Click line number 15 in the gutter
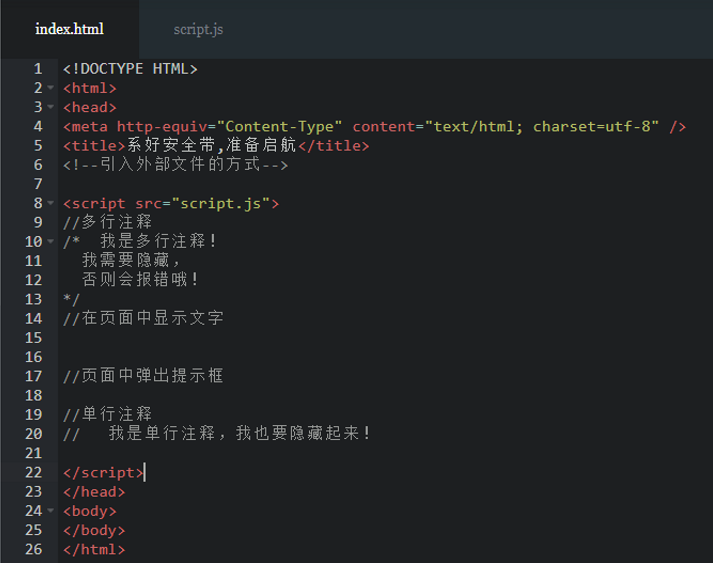713x563 pixels. pyautogui.click(x=34, y=338)
